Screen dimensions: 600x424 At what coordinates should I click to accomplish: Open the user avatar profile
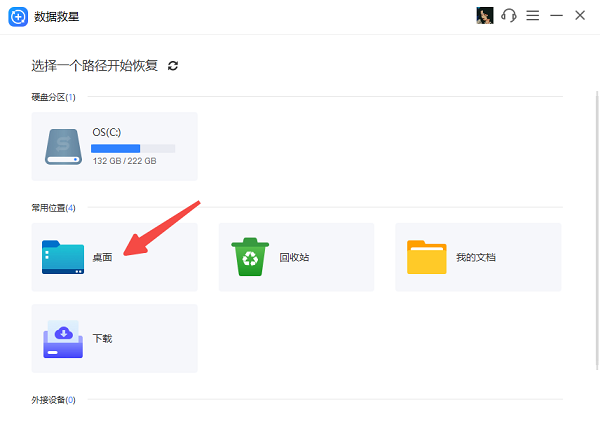point(484,16)
